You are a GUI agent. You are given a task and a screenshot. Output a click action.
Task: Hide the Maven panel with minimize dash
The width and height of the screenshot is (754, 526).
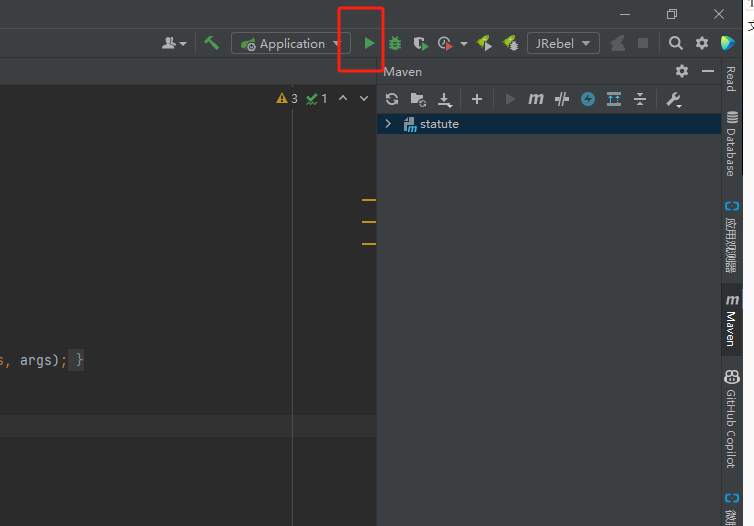click(708, 71)
